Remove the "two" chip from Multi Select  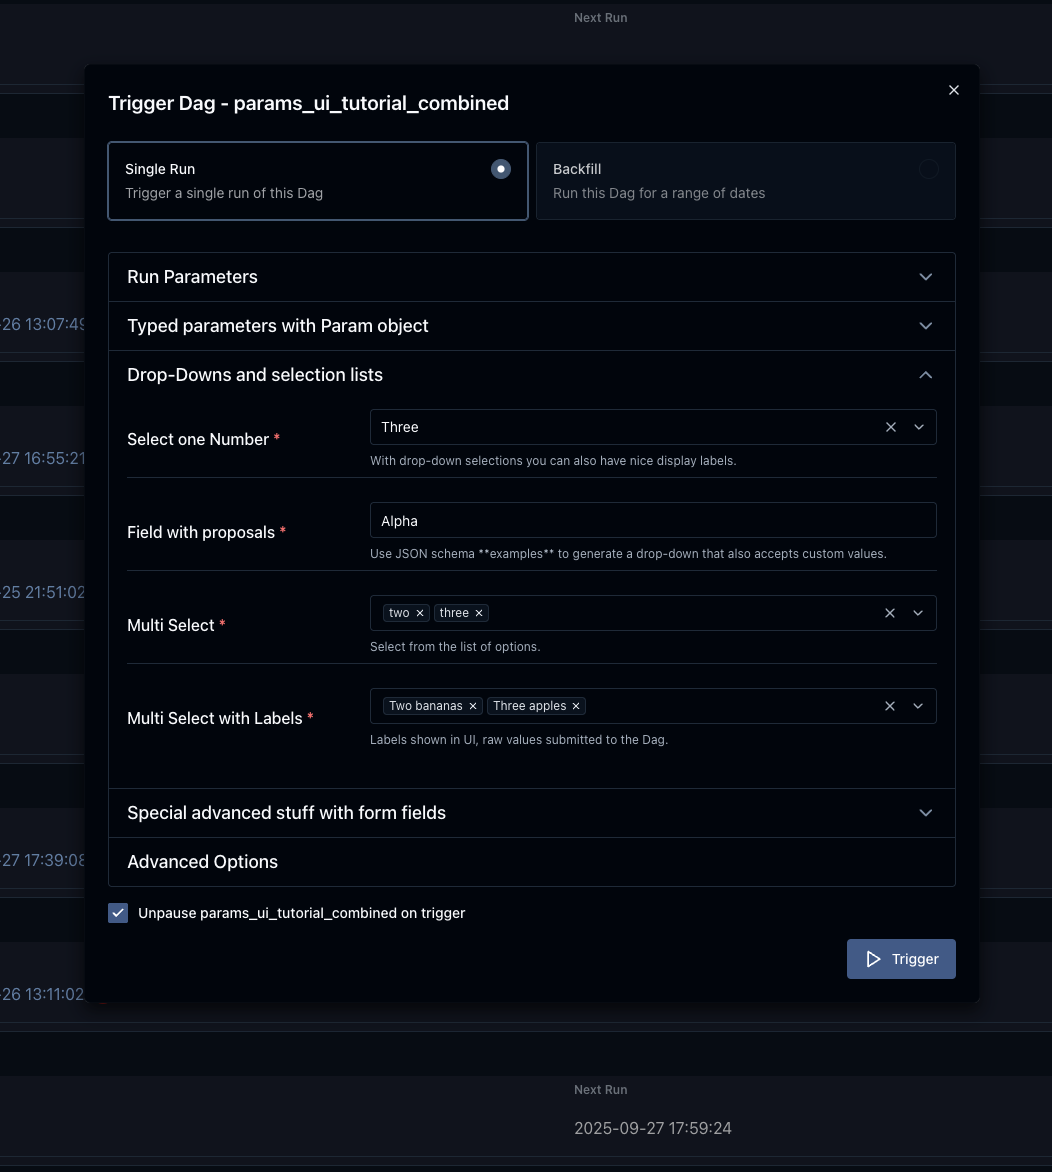(x=420, y=612)
